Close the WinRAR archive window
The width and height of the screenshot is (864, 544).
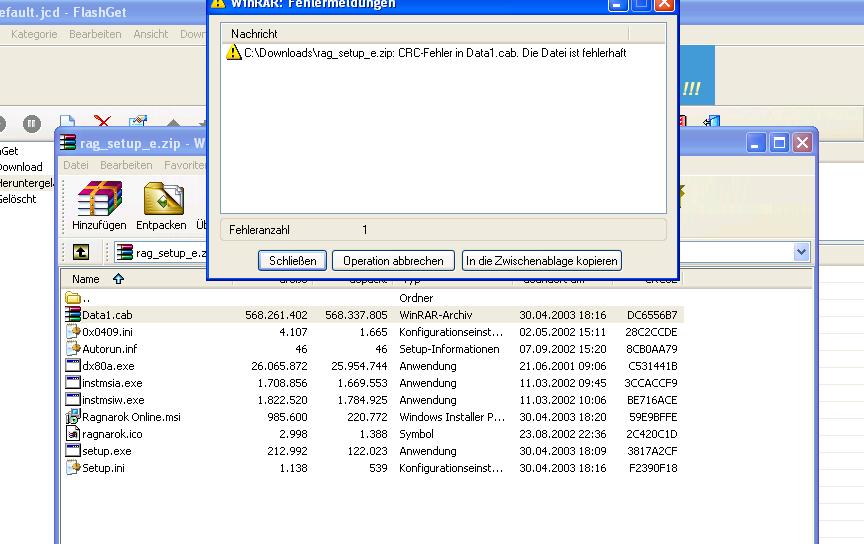pos(802,143)
